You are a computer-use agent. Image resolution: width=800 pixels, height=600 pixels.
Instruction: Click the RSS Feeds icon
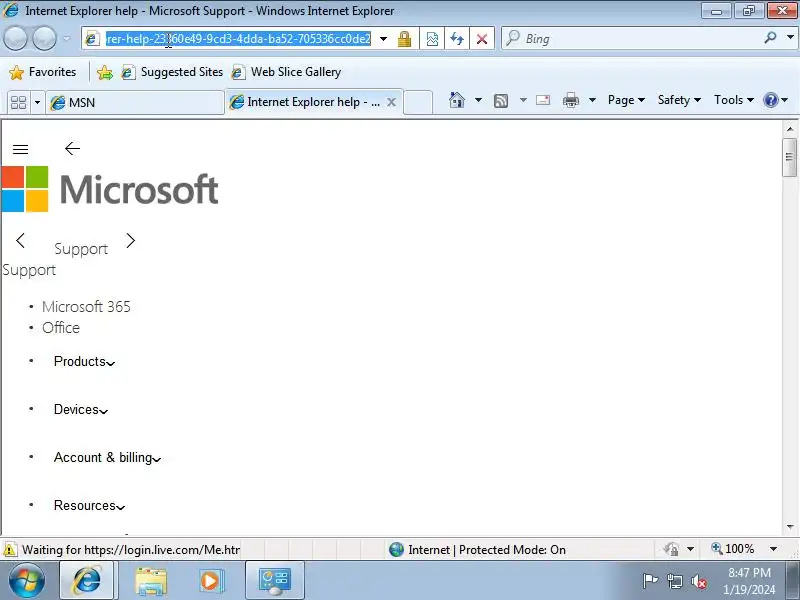[501, 101]
